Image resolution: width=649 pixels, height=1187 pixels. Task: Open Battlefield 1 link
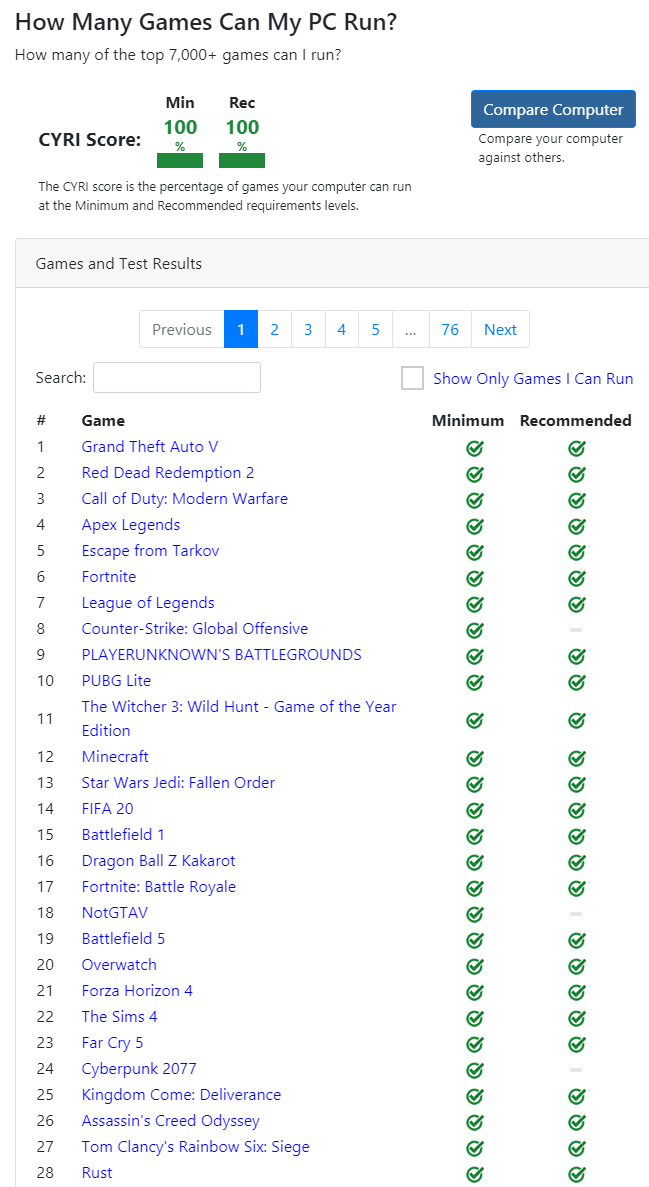click(123, 835)
